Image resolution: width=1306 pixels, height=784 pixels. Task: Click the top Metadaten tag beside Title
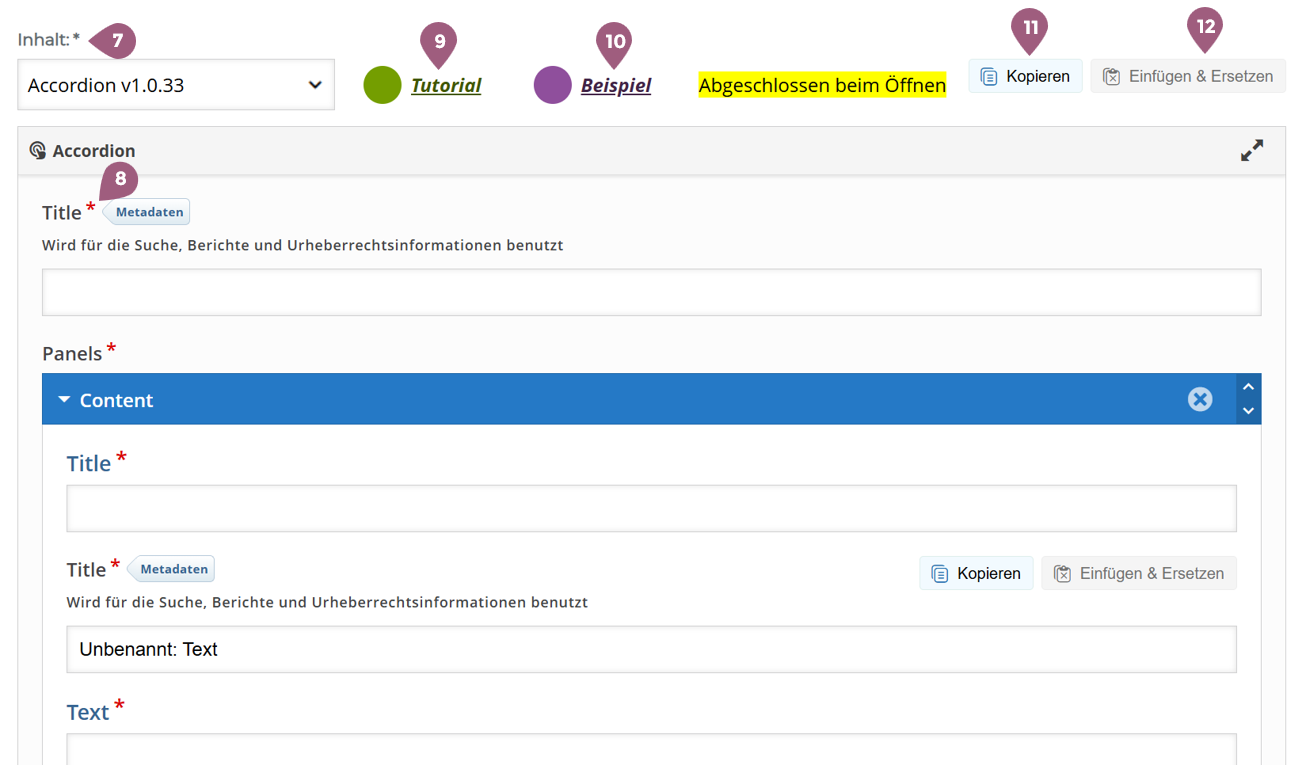149,212
